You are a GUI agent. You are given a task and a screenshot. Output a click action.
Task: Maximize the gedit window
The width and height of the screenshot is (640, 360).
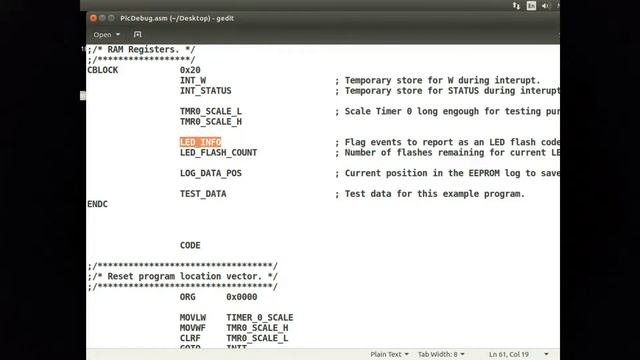tap(111, 18)
